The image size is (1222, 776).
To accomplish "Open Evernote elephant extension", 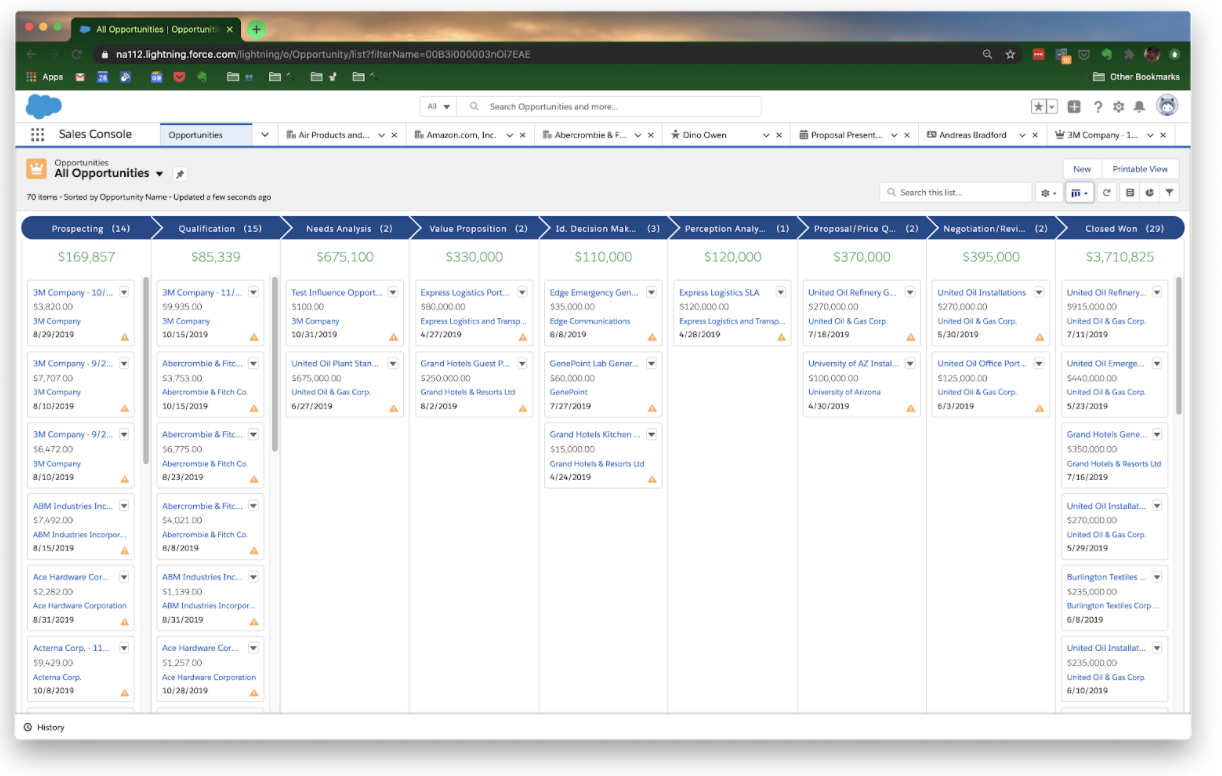I will click(x=1107, y=54).
